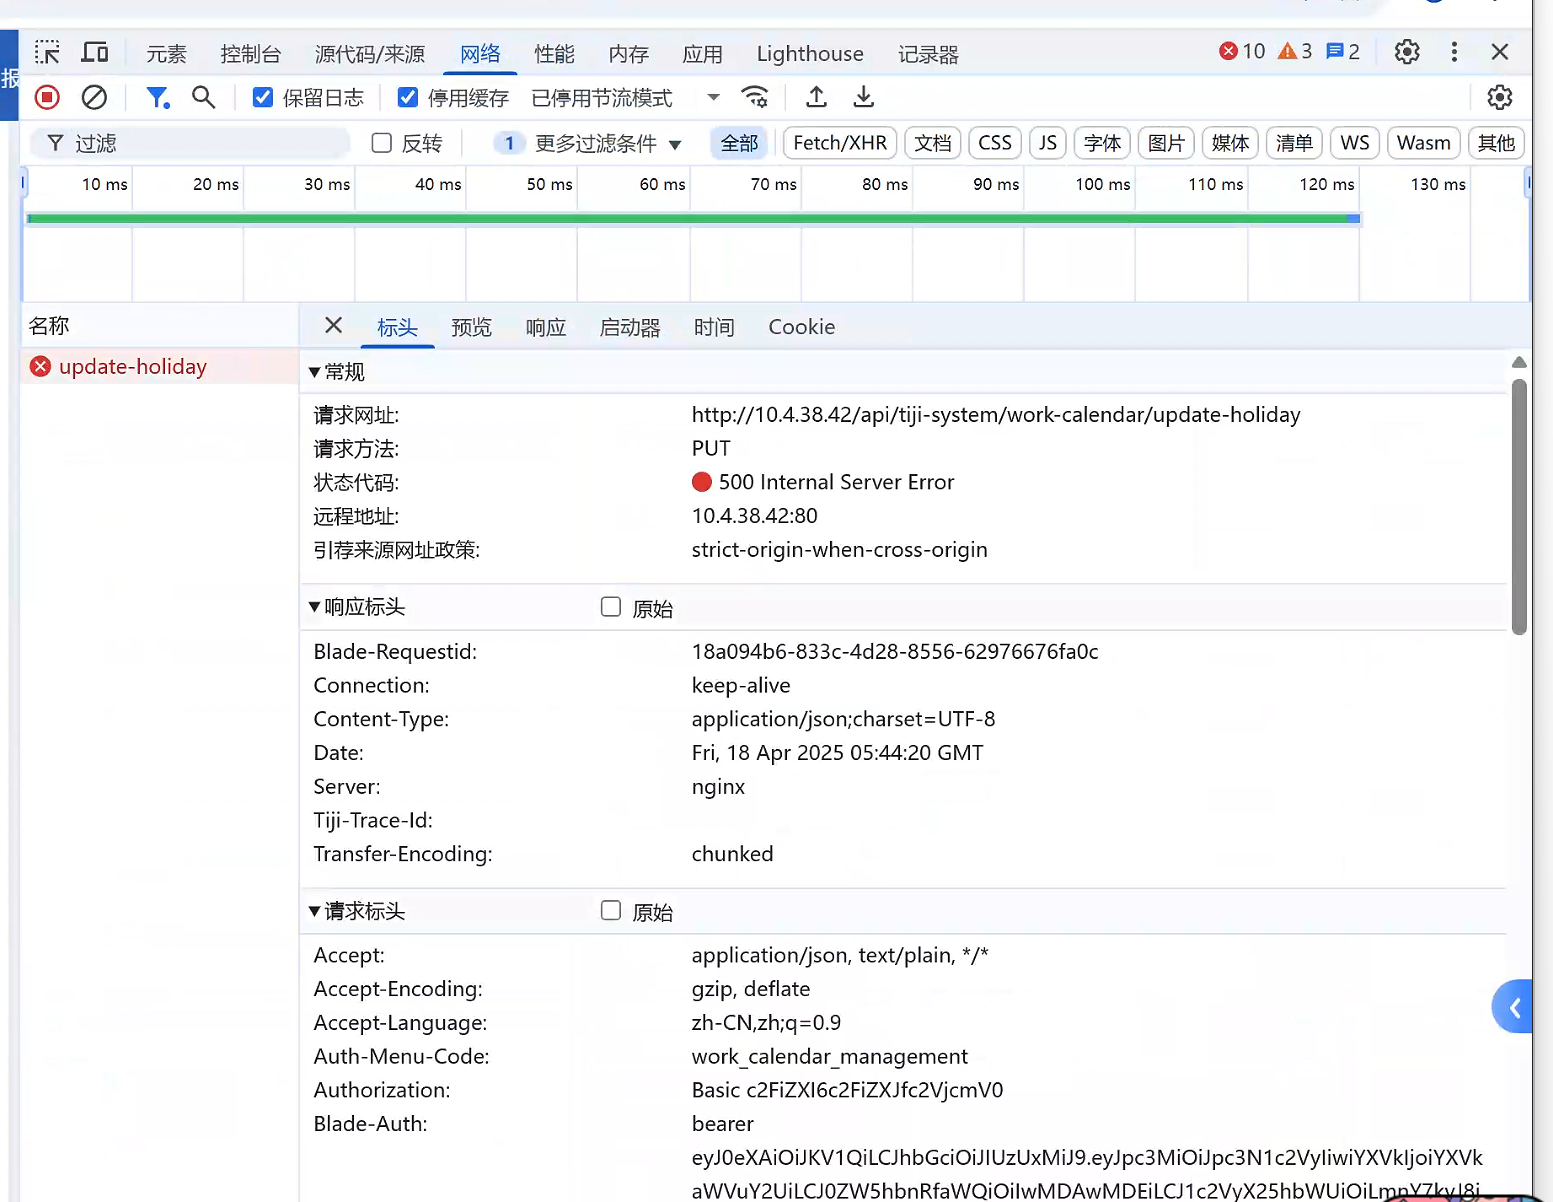The image size is (1553, 1202).
Task: Enable raw view for request headers
Action: click(611, 910)
